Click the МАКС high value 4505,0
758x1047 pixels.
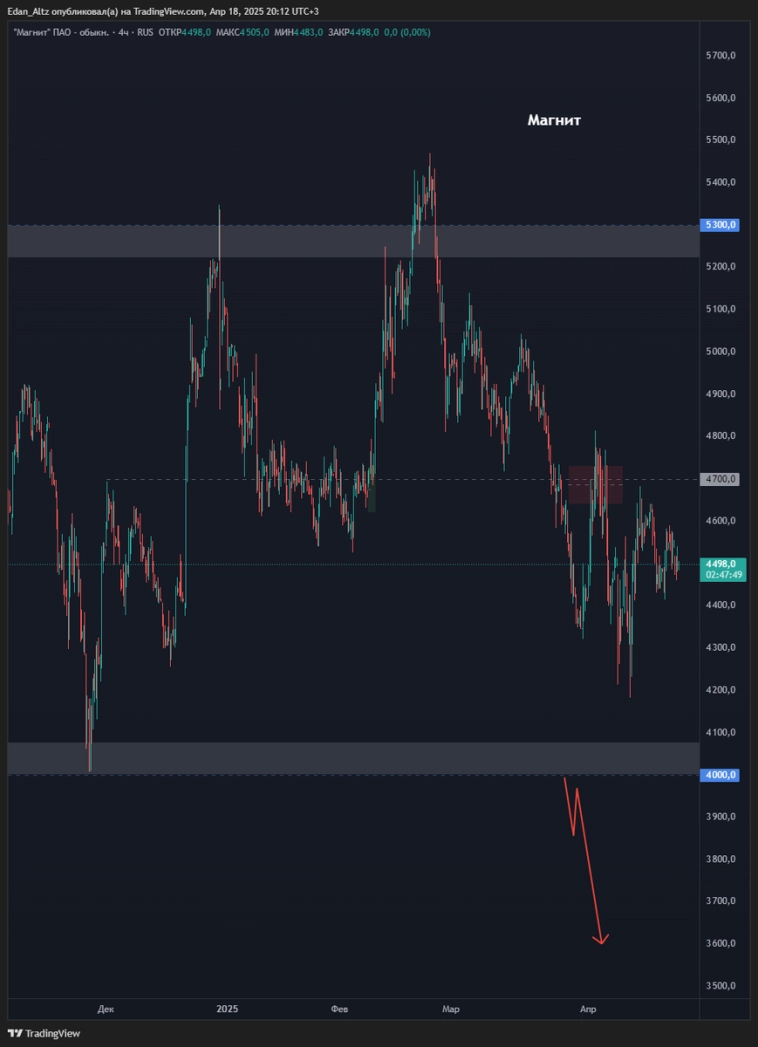tap(254, 32)
